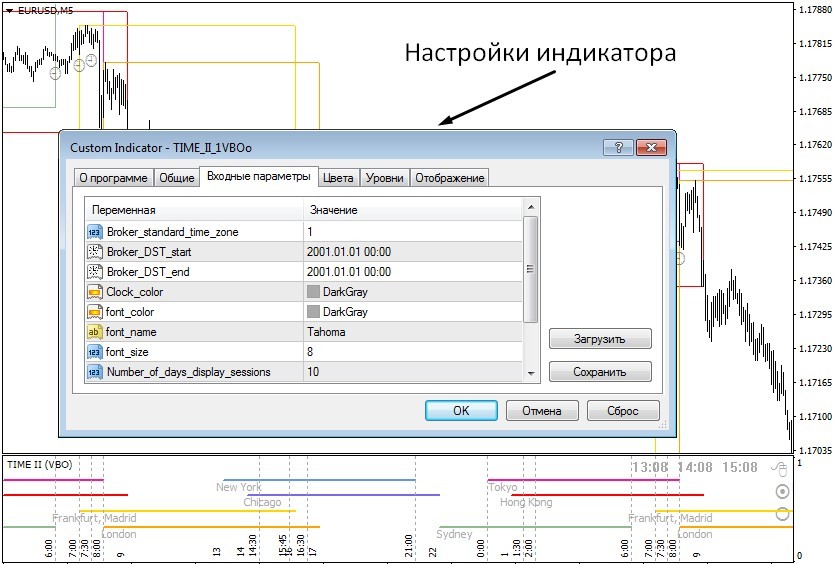This screenshot has width=838, height=564.
Task: Select the font_color variable name
Action: pyautogui.click(x=130, y=312)
